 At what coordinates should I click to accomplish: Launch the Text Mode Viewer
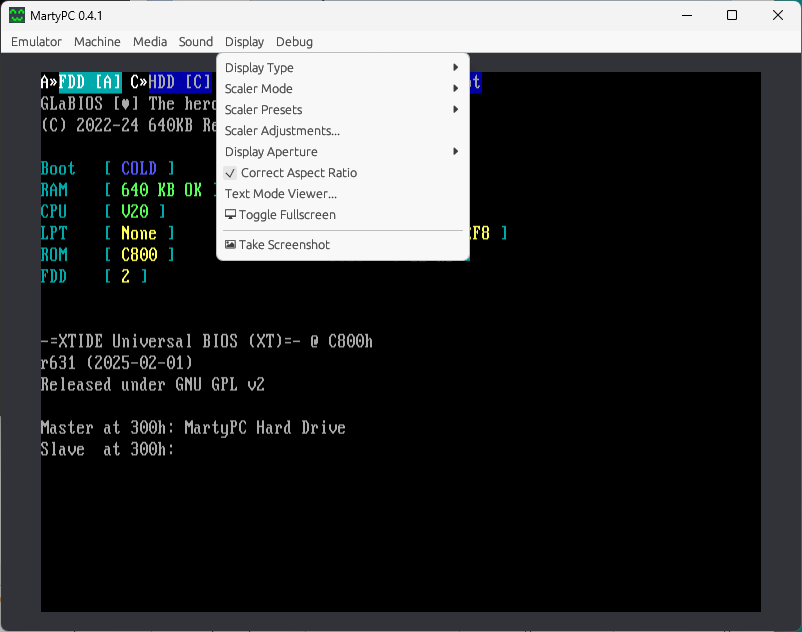(x=281, y=194)
